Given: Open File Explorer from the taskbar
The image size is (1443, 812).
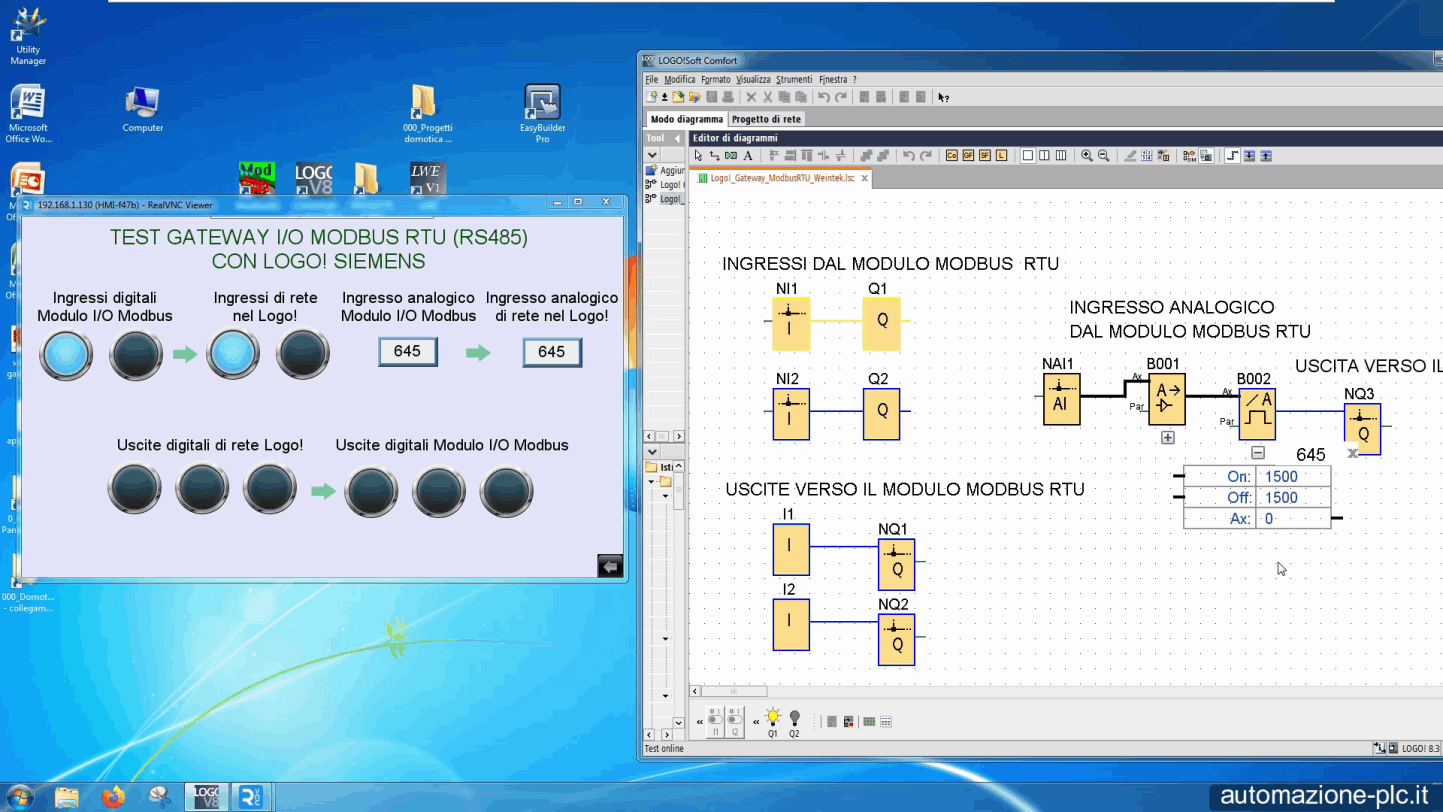Looking at the screenshot, I should pyautogui.click(x=67, y=797).
